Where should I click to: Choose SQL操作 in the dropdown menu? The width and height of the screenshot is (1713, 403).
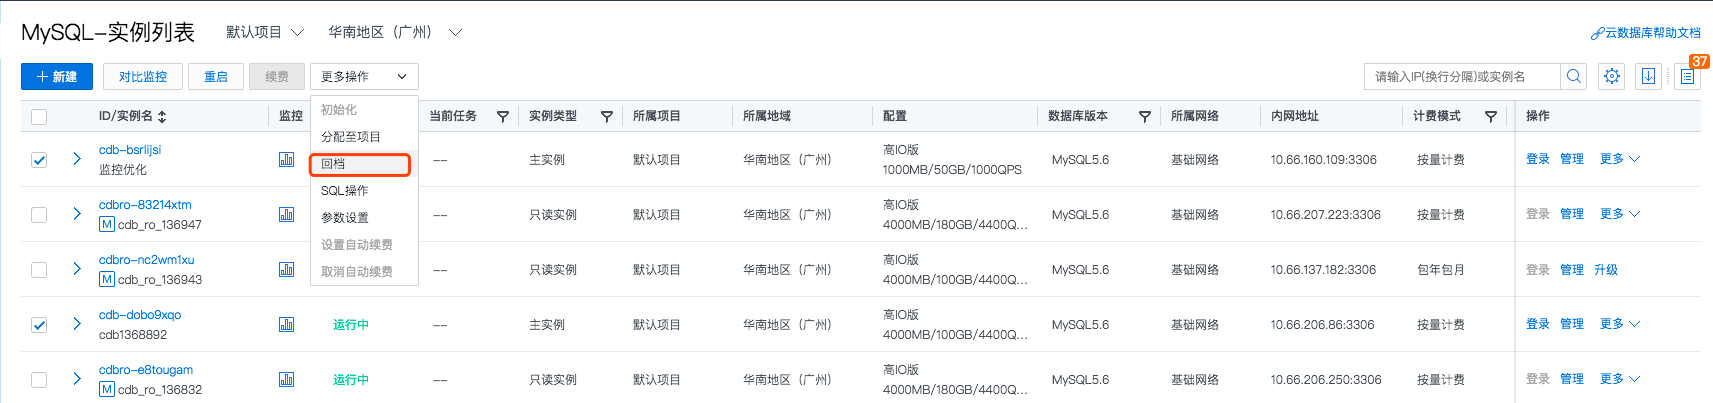364,191
